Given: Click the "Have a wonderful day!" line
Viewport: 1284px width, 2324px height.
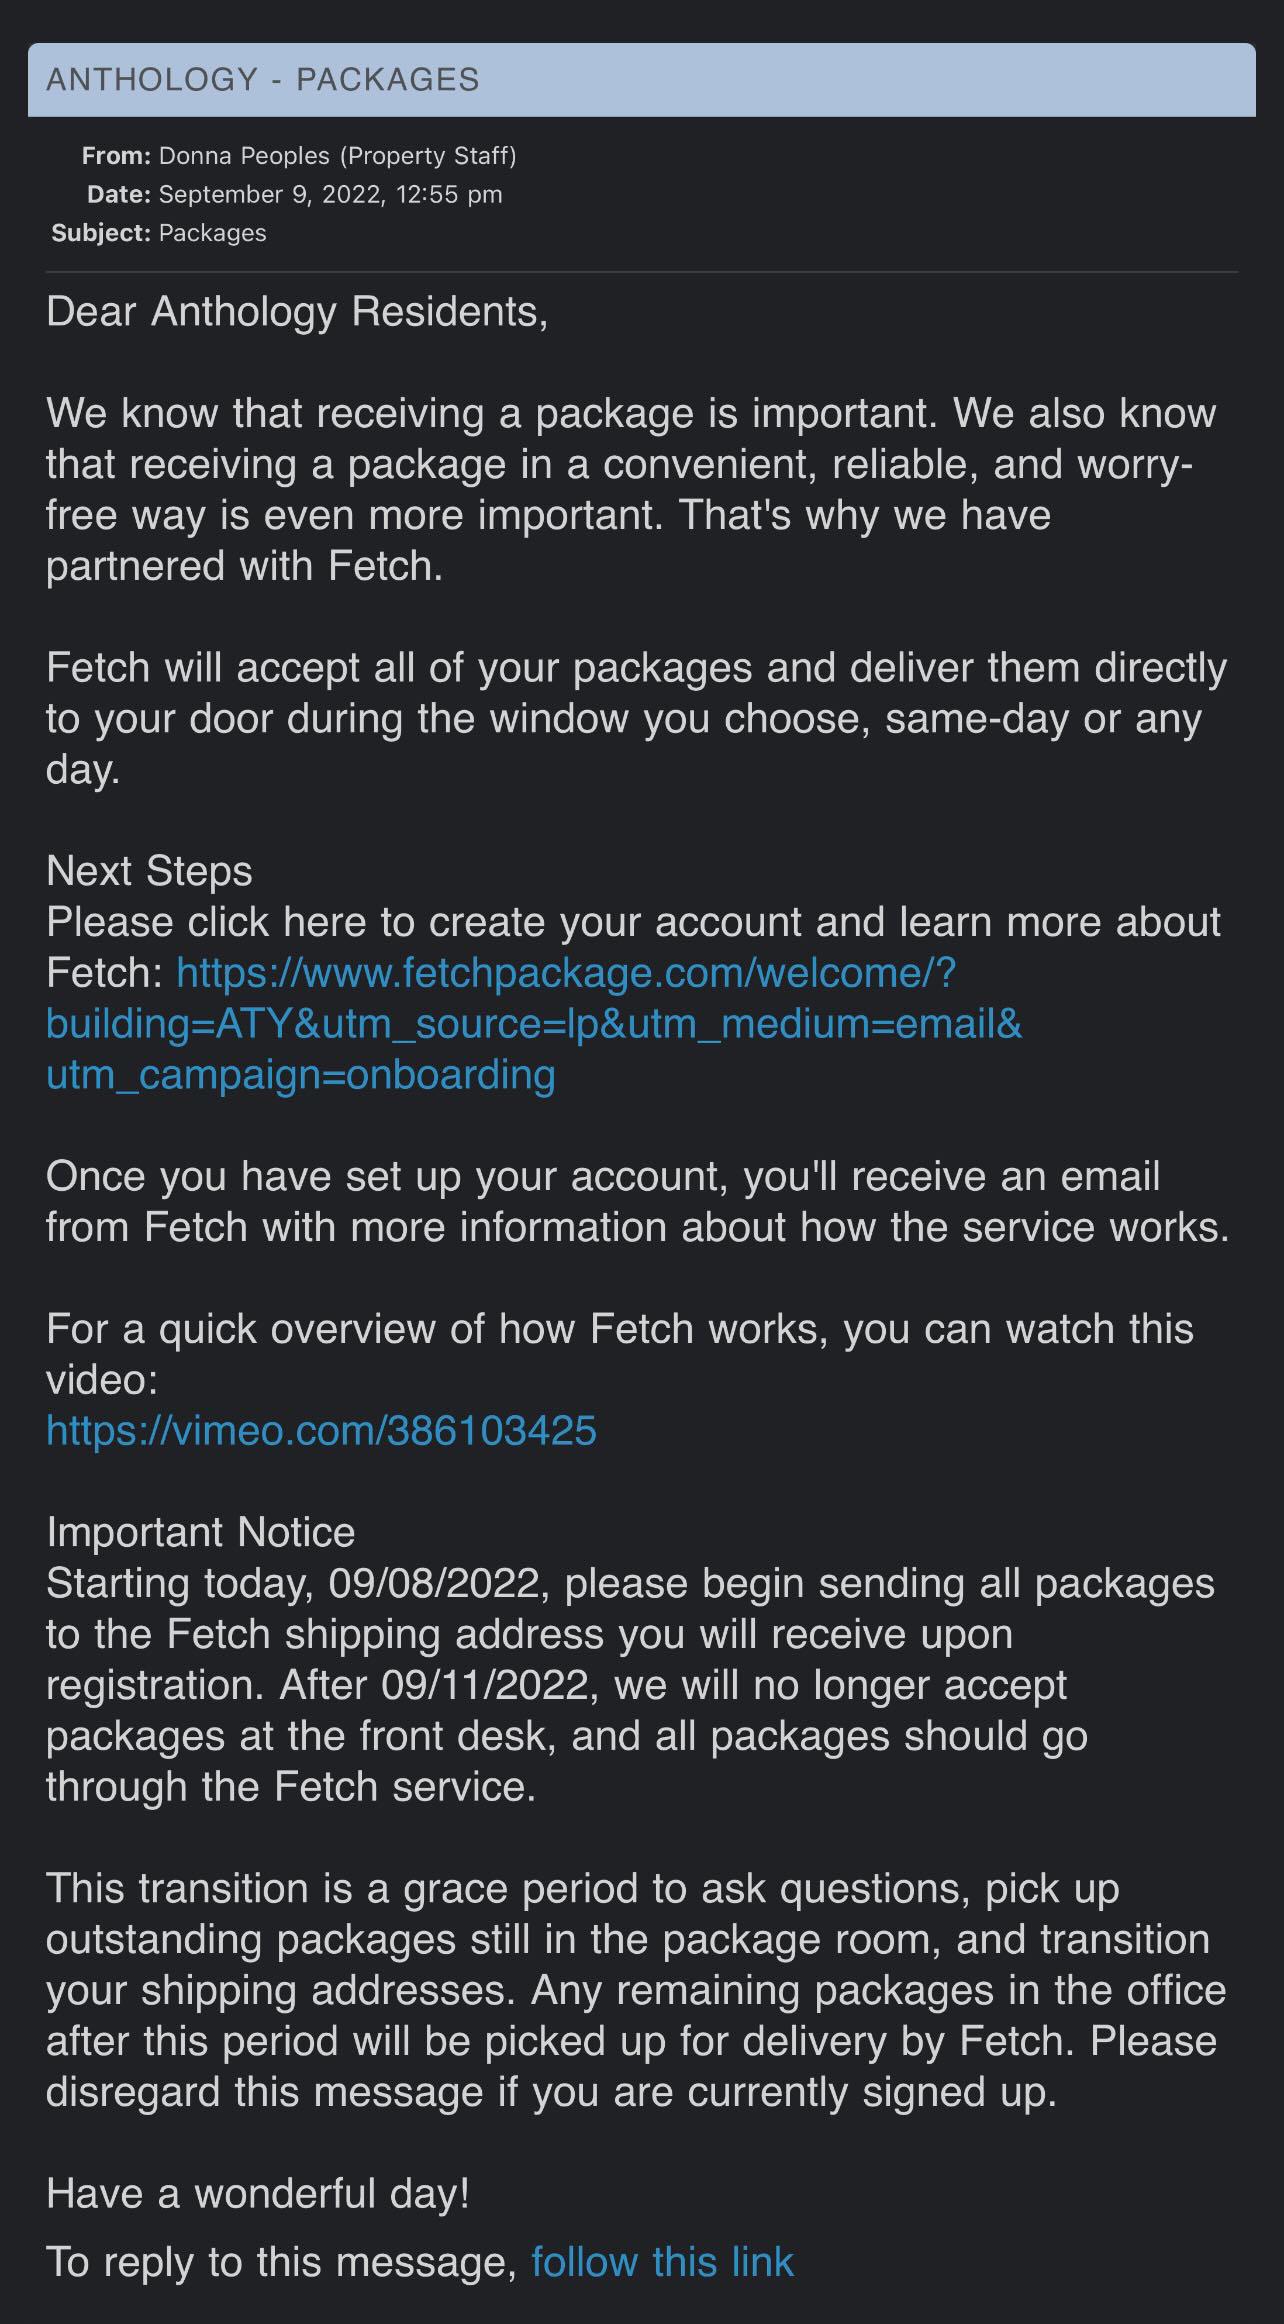Looking at the screenshot, I should (258, 2193).
